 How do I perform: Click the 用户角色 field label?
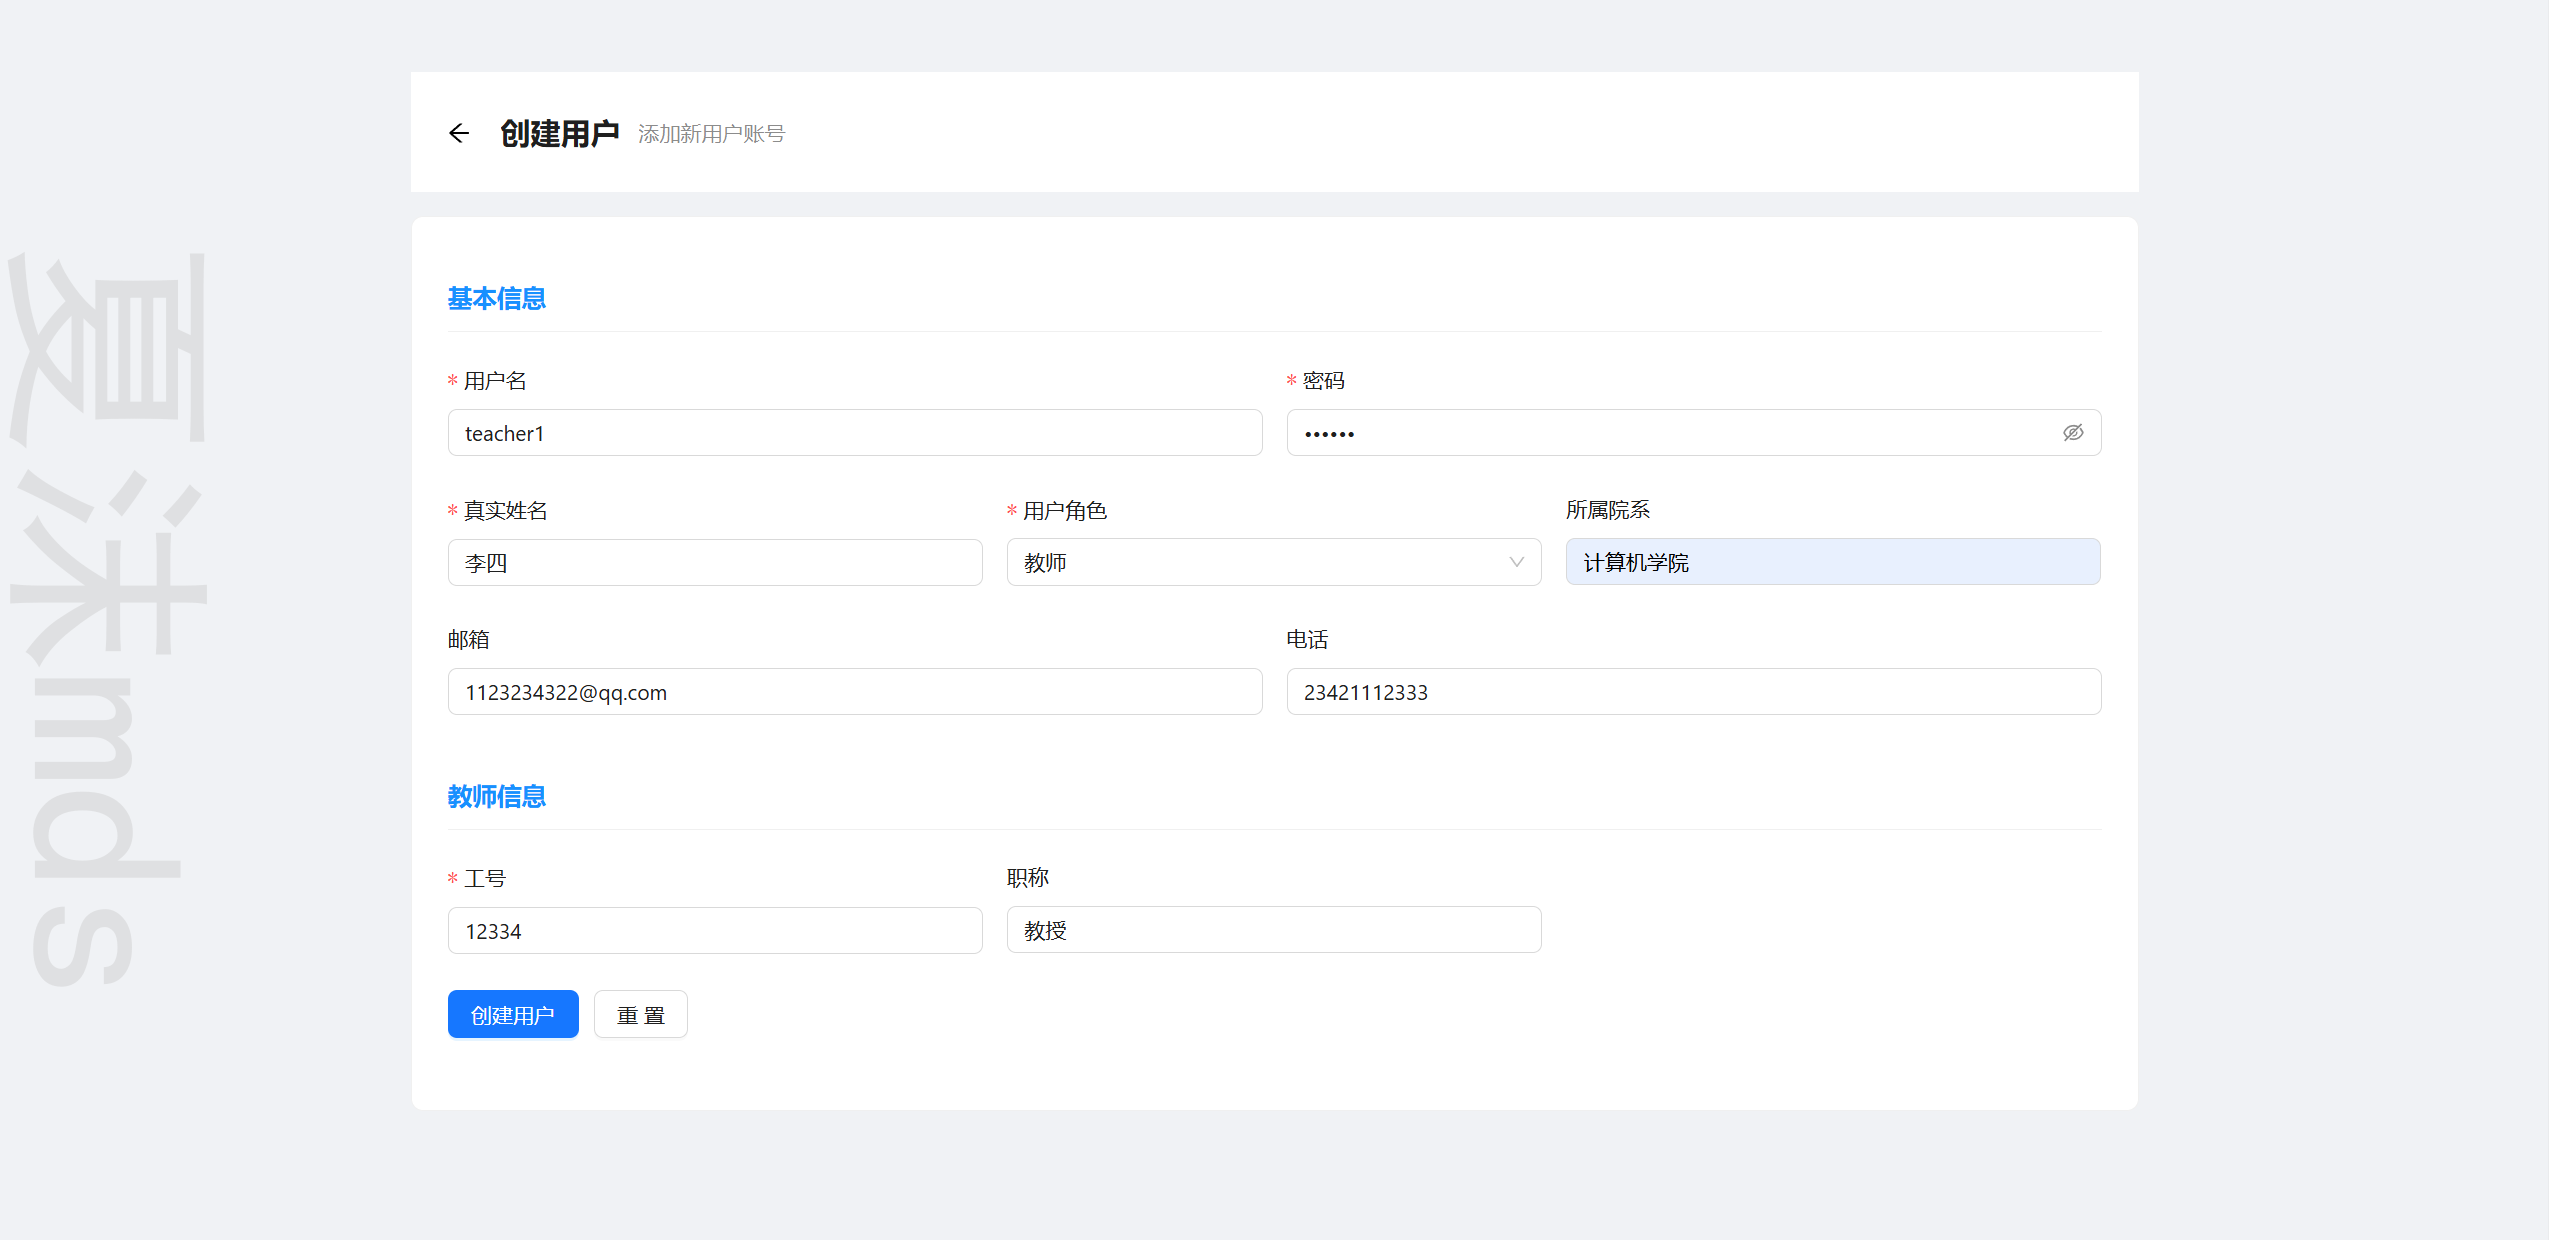(x=1064, y=511)
